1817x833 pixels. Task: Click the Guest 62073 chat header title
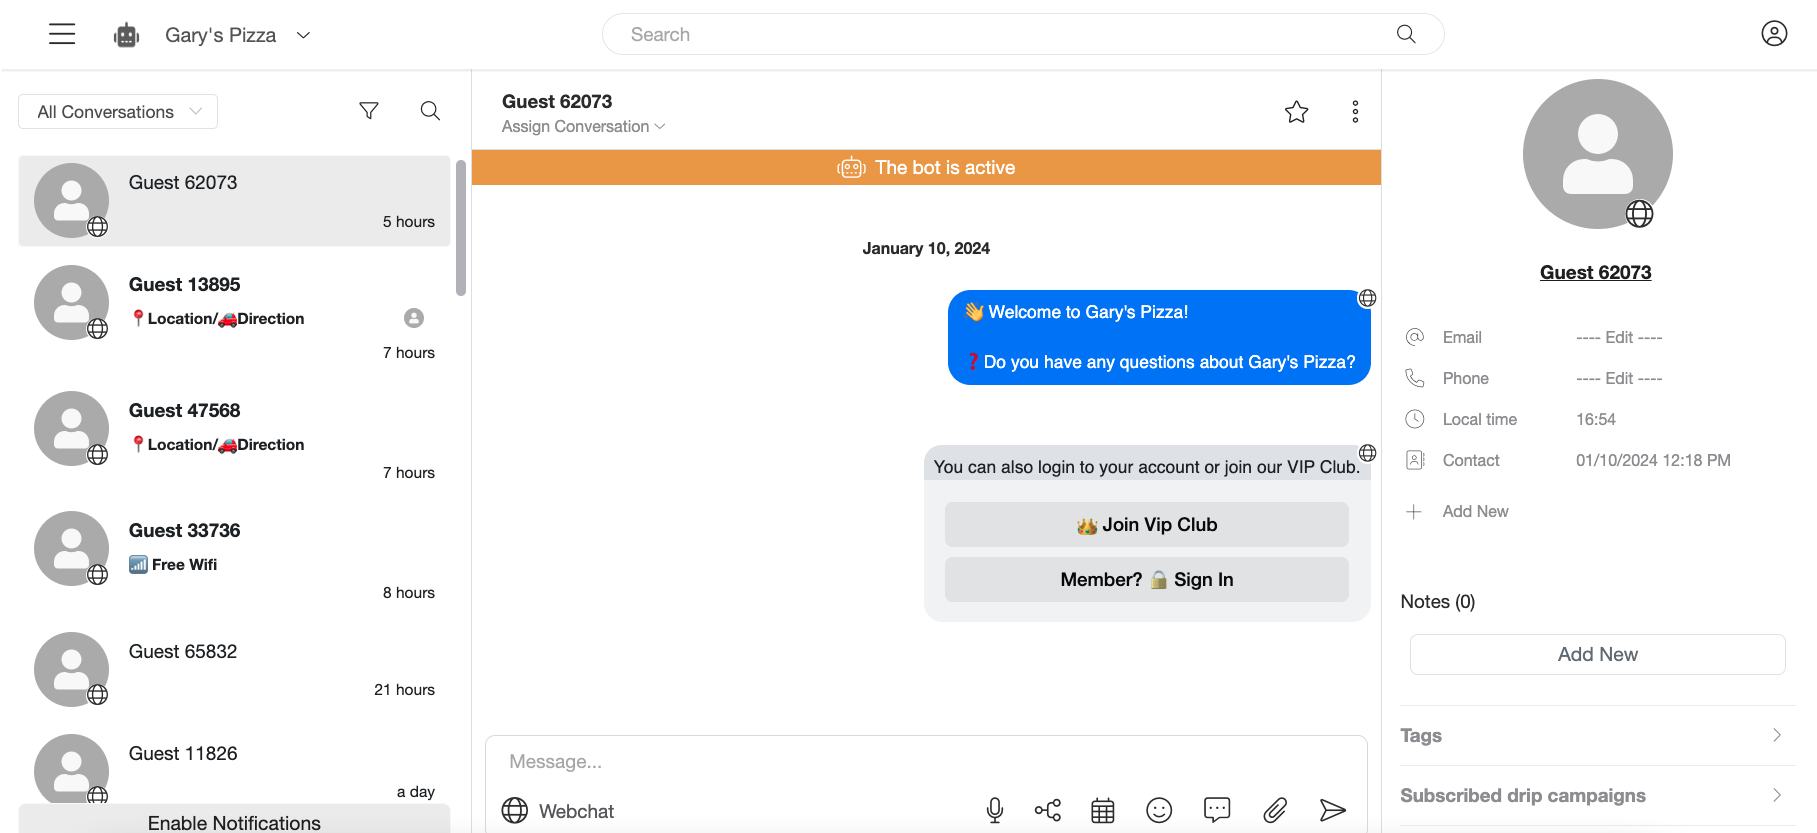(557, 101)
